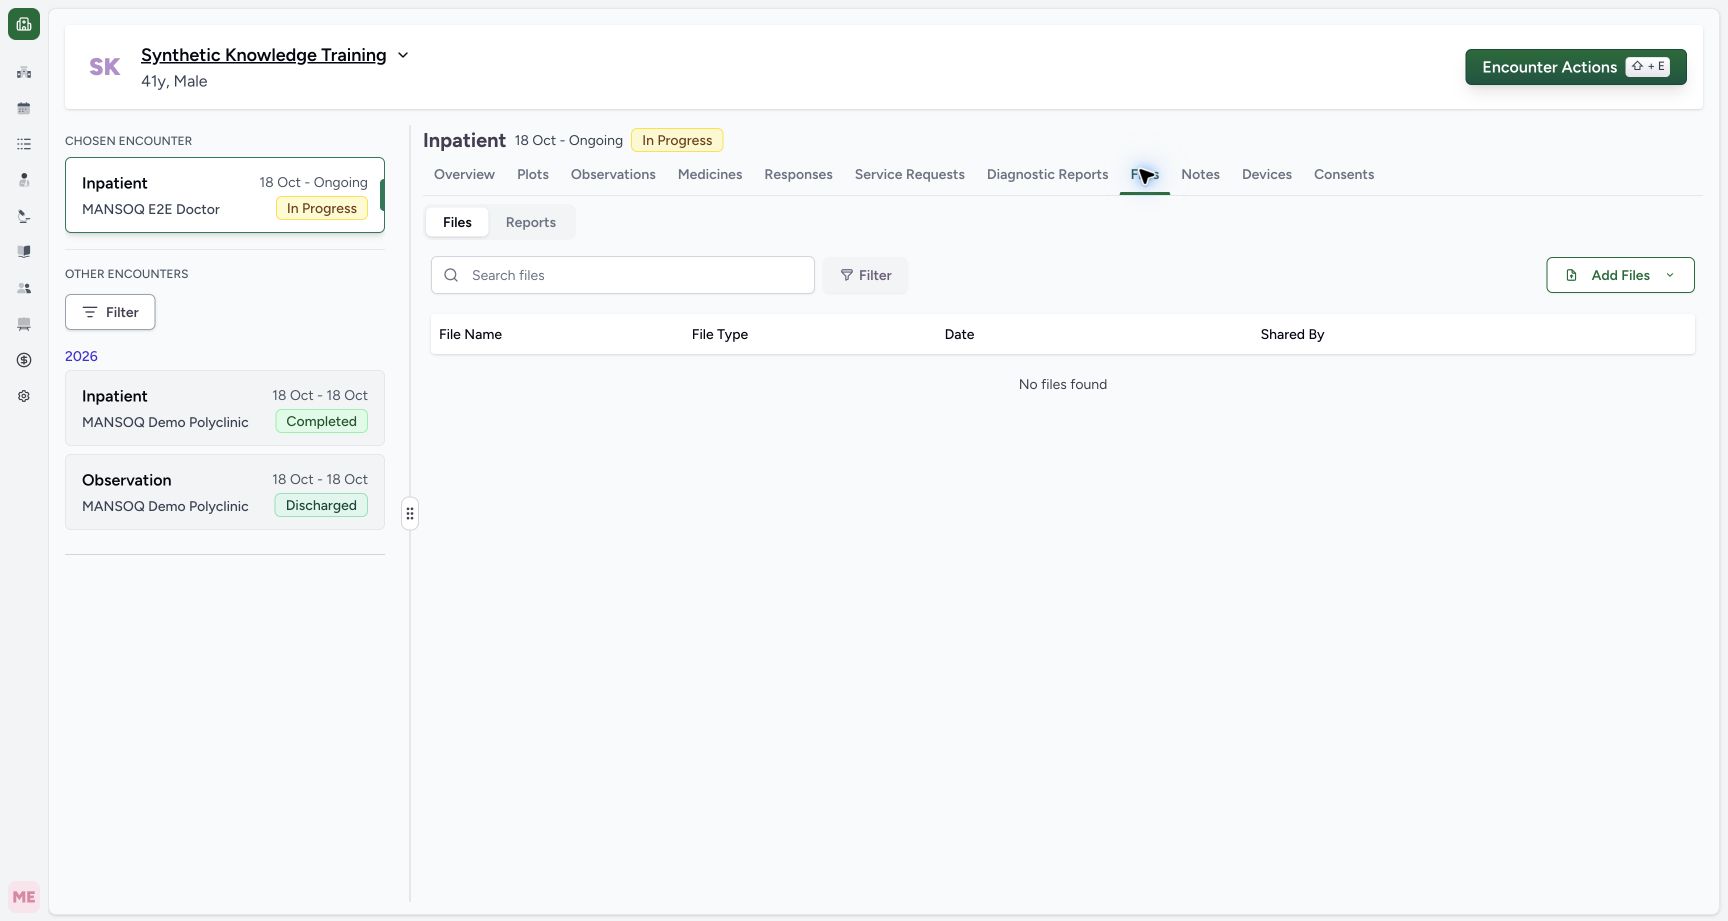The width and height of the screenshot is (1728, 921).
Task: Open the Add Files dropdown
Action: (x=1620, y=275)
